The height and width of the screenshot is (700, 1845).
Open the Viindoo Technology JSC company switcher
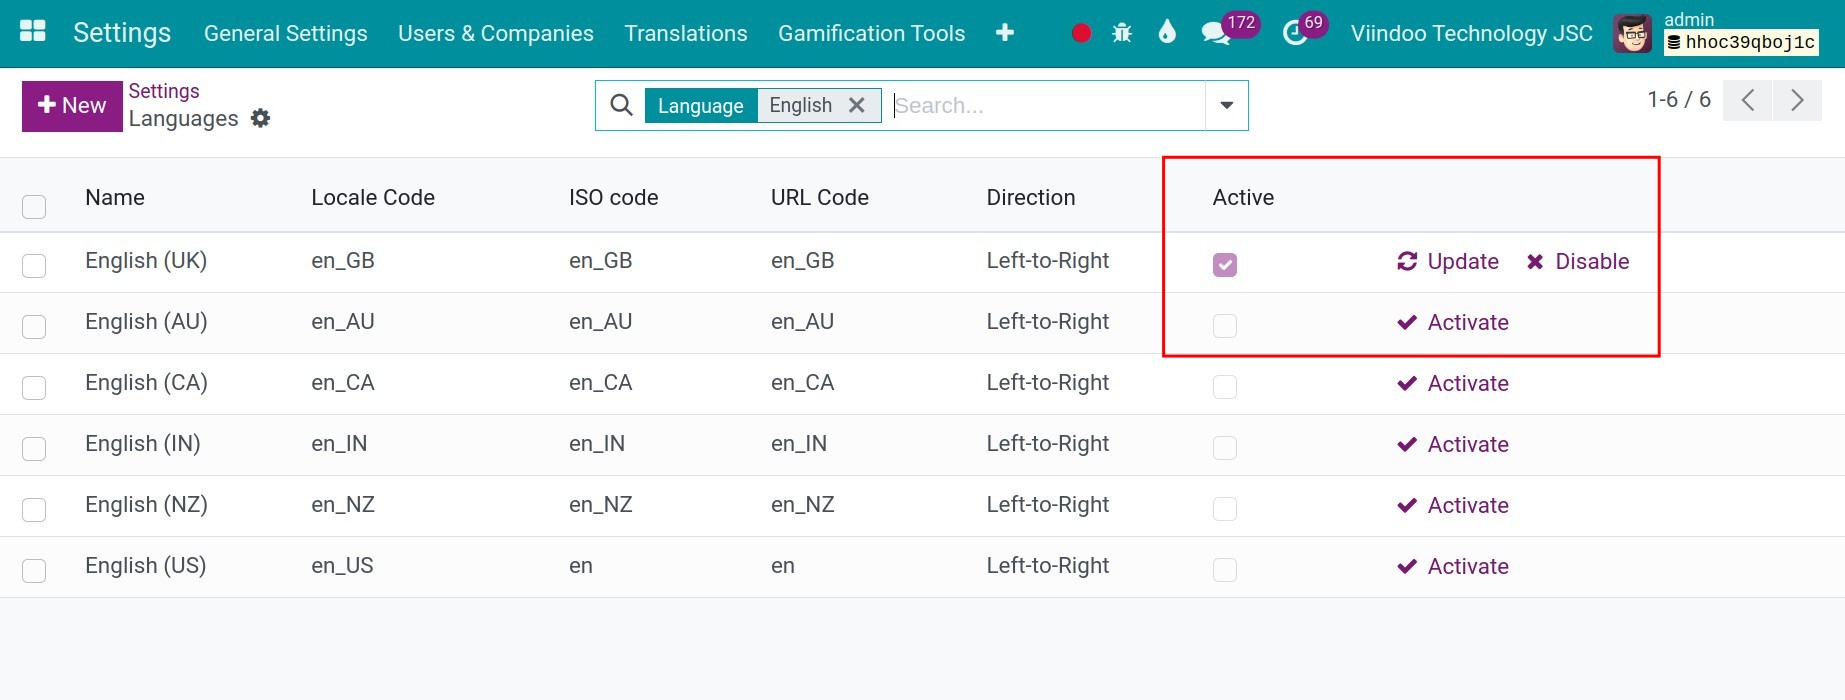(x=1471, y=33)
